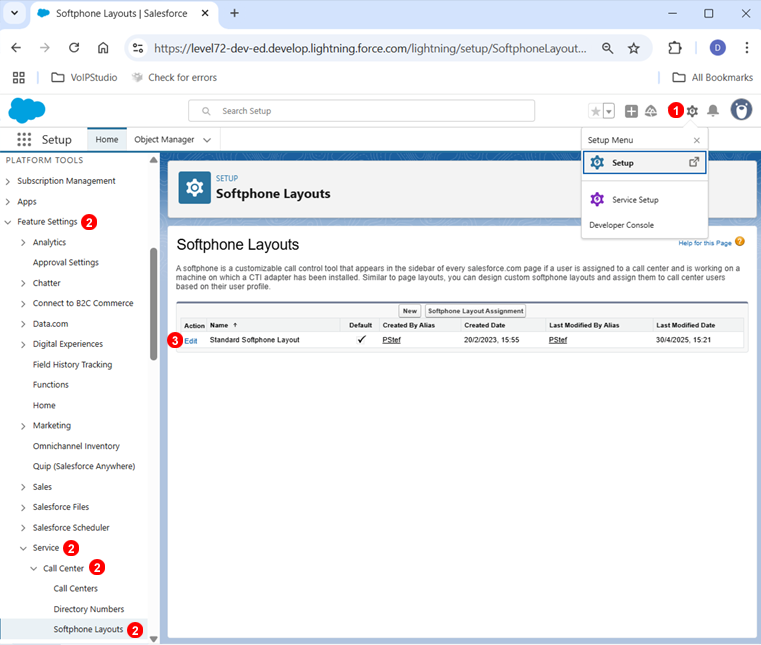The image size is (761, 645).
Task: Open Help for this Page link
Action: (x=705, y=243)
